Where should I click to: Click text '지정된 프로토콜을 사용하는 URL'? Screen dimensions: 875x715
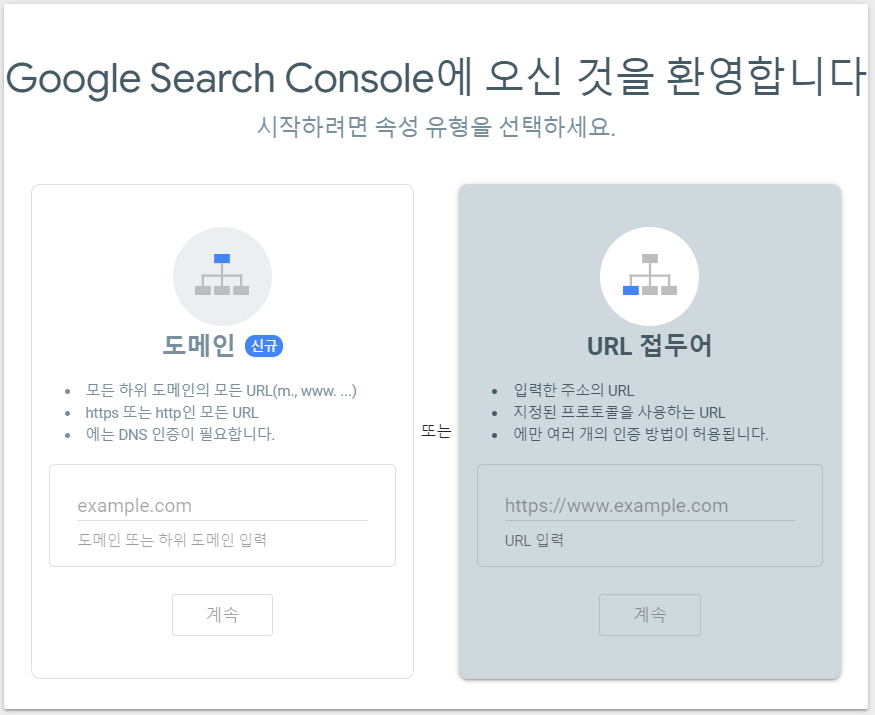click(x=619, y=412)
